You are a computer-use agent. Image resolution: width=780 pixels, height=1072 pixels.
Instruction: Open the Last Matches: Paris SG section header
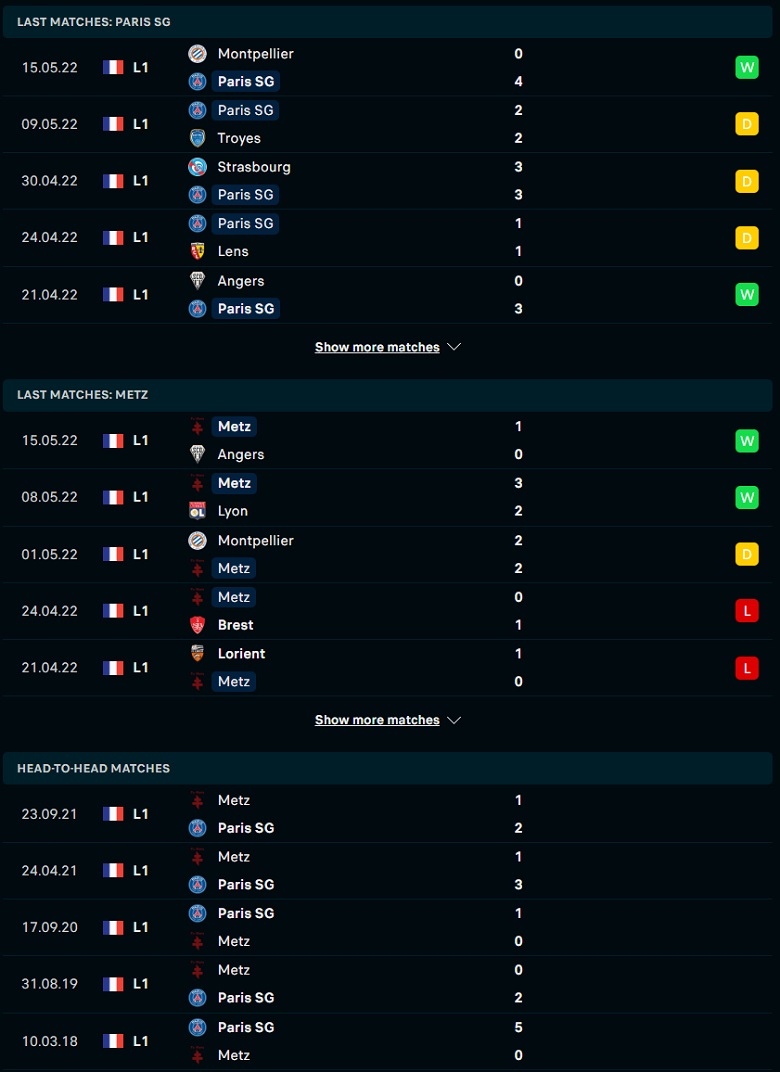pos(388,22)
